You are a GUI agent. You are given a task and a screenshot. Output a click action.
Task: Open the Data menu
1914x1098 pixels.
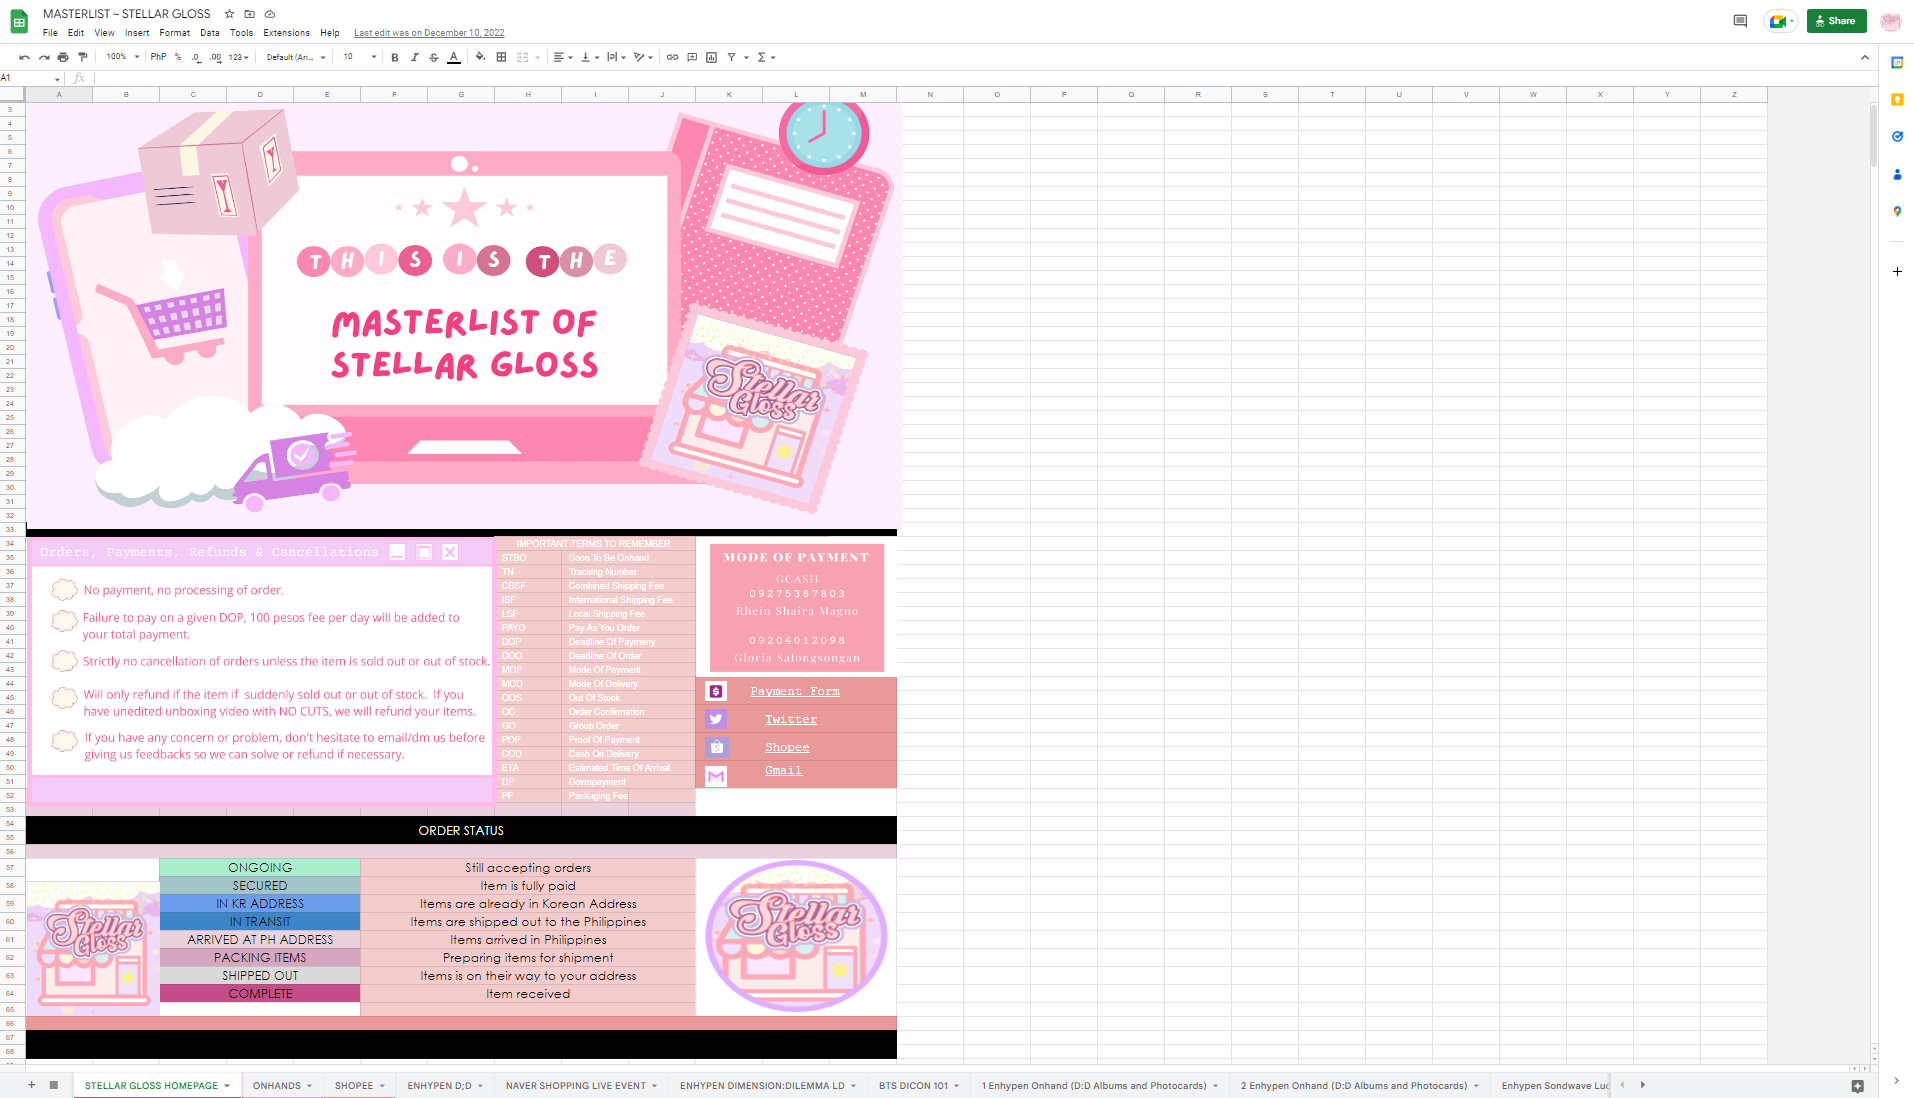point(209,33)
